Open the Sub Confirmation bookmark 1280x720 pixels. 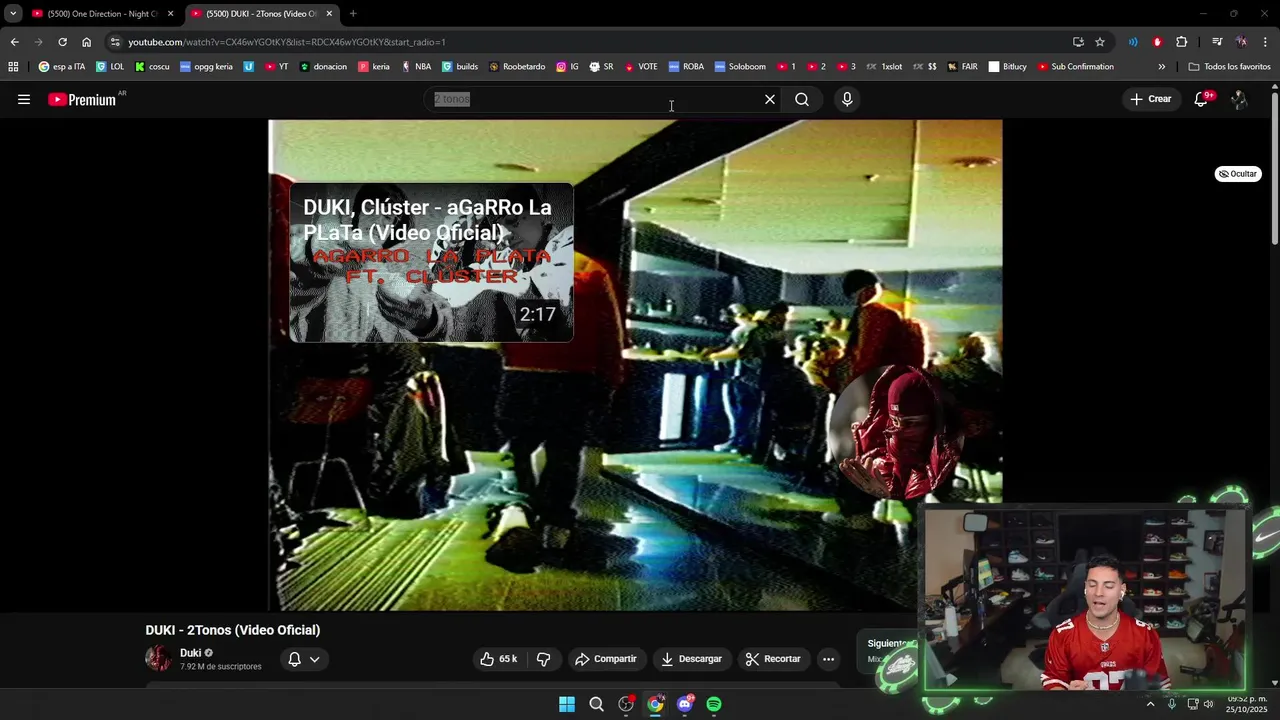[1076, 67]
